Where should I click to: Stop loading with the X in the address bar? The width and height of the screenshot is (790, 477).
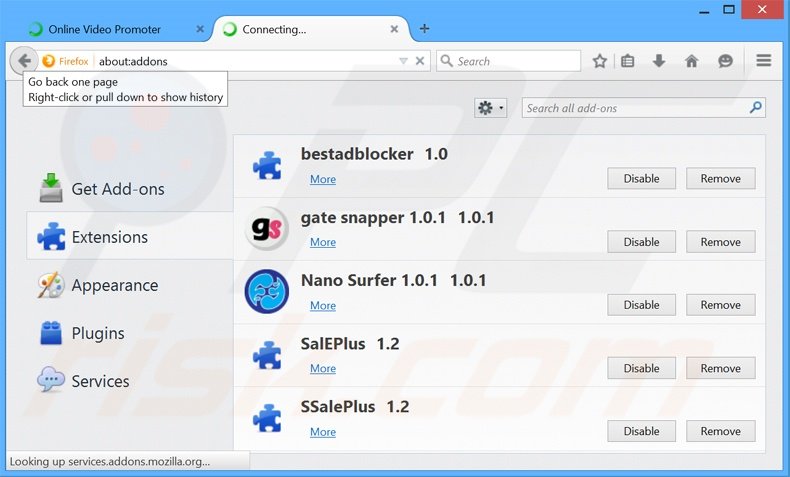(419, 61)
